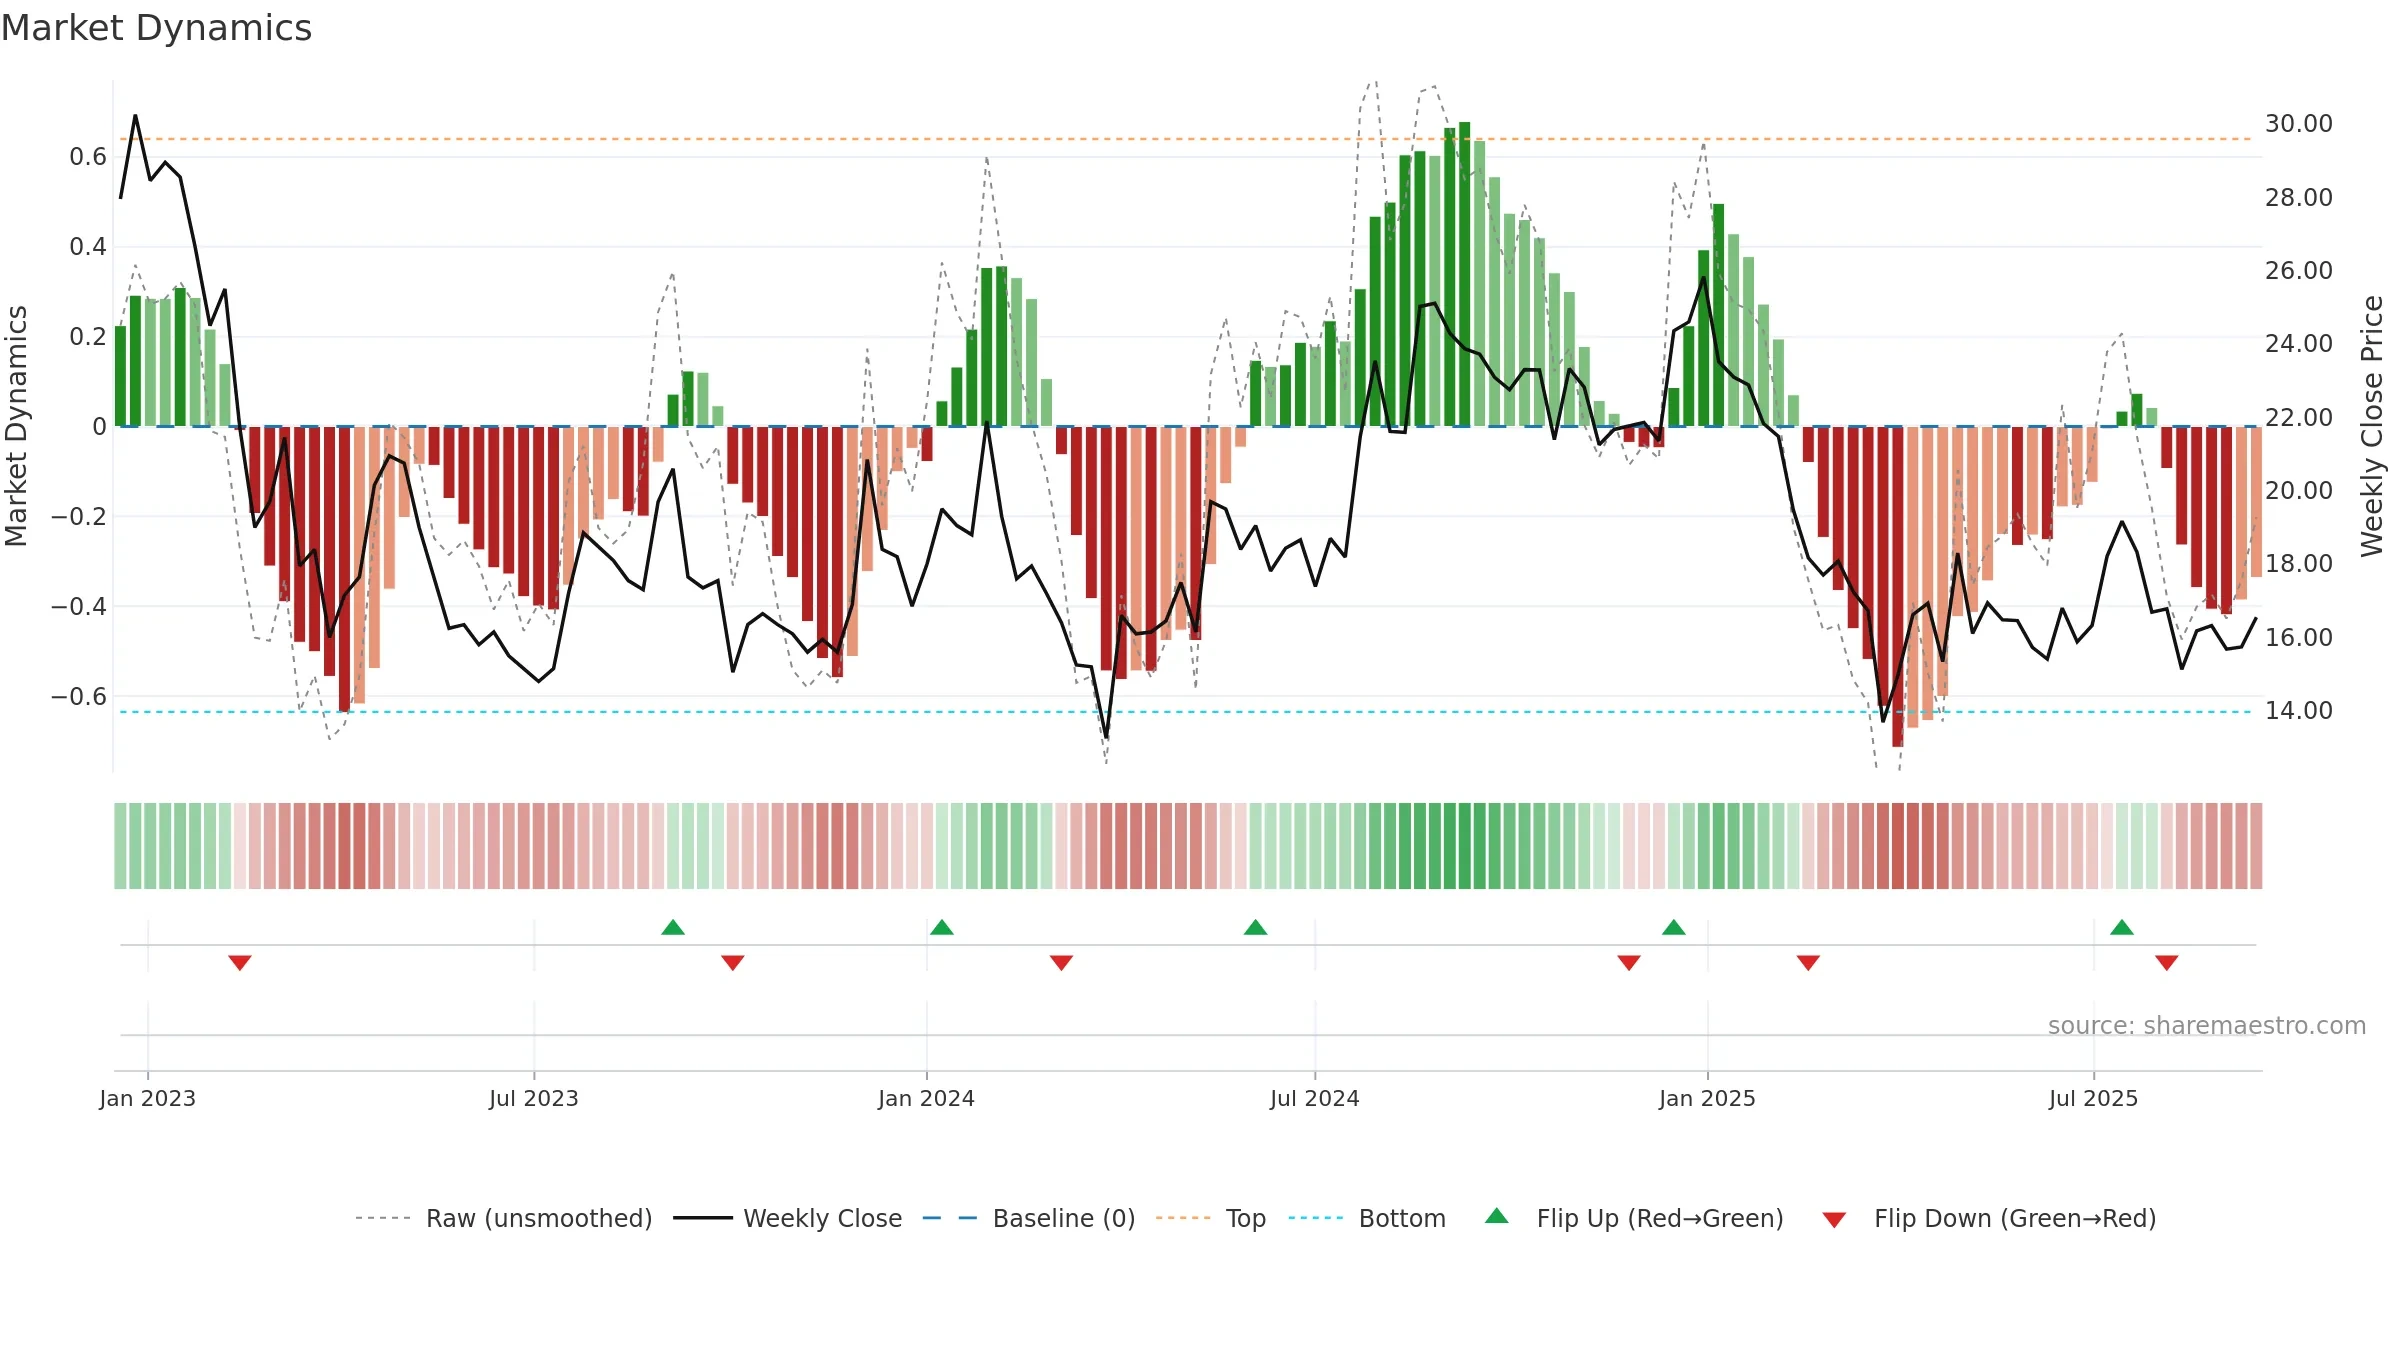Click the Jan 2025 x-axis label
This screenshot has width=2400, height=1350.
[x=1708, y=1098]
